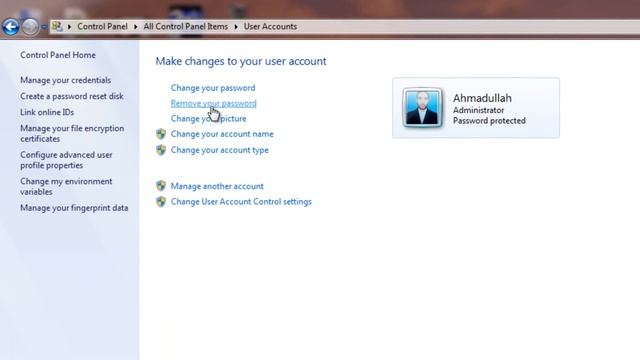640x360 pixels.
Task: Open Manage your fingerprint data
Action: click(74, 208)
